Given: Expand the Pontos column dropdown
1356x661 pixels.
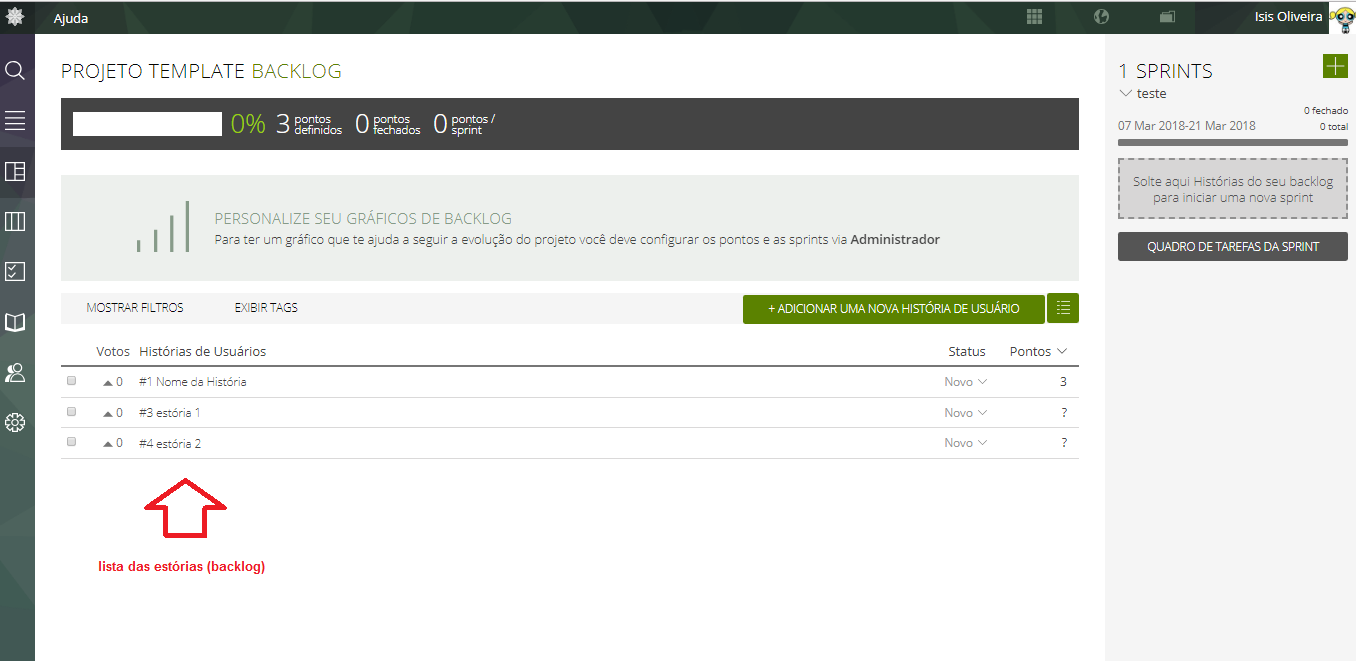Looking at the screenshot, I should [1061, 351].
